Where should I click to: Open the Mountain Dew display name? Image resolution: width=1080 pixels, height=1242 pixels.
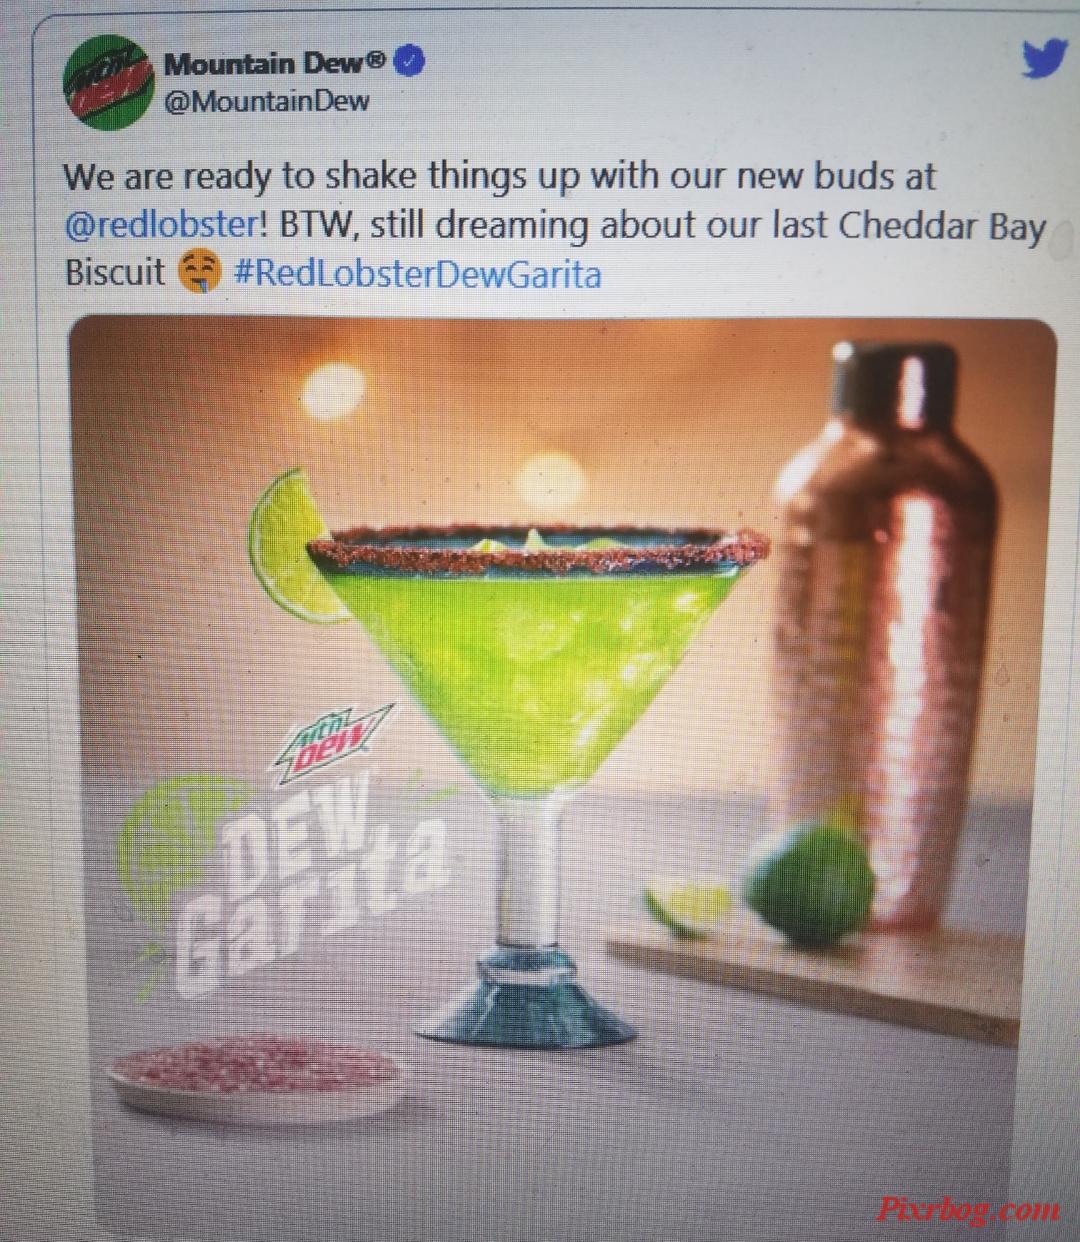(262, 63)
